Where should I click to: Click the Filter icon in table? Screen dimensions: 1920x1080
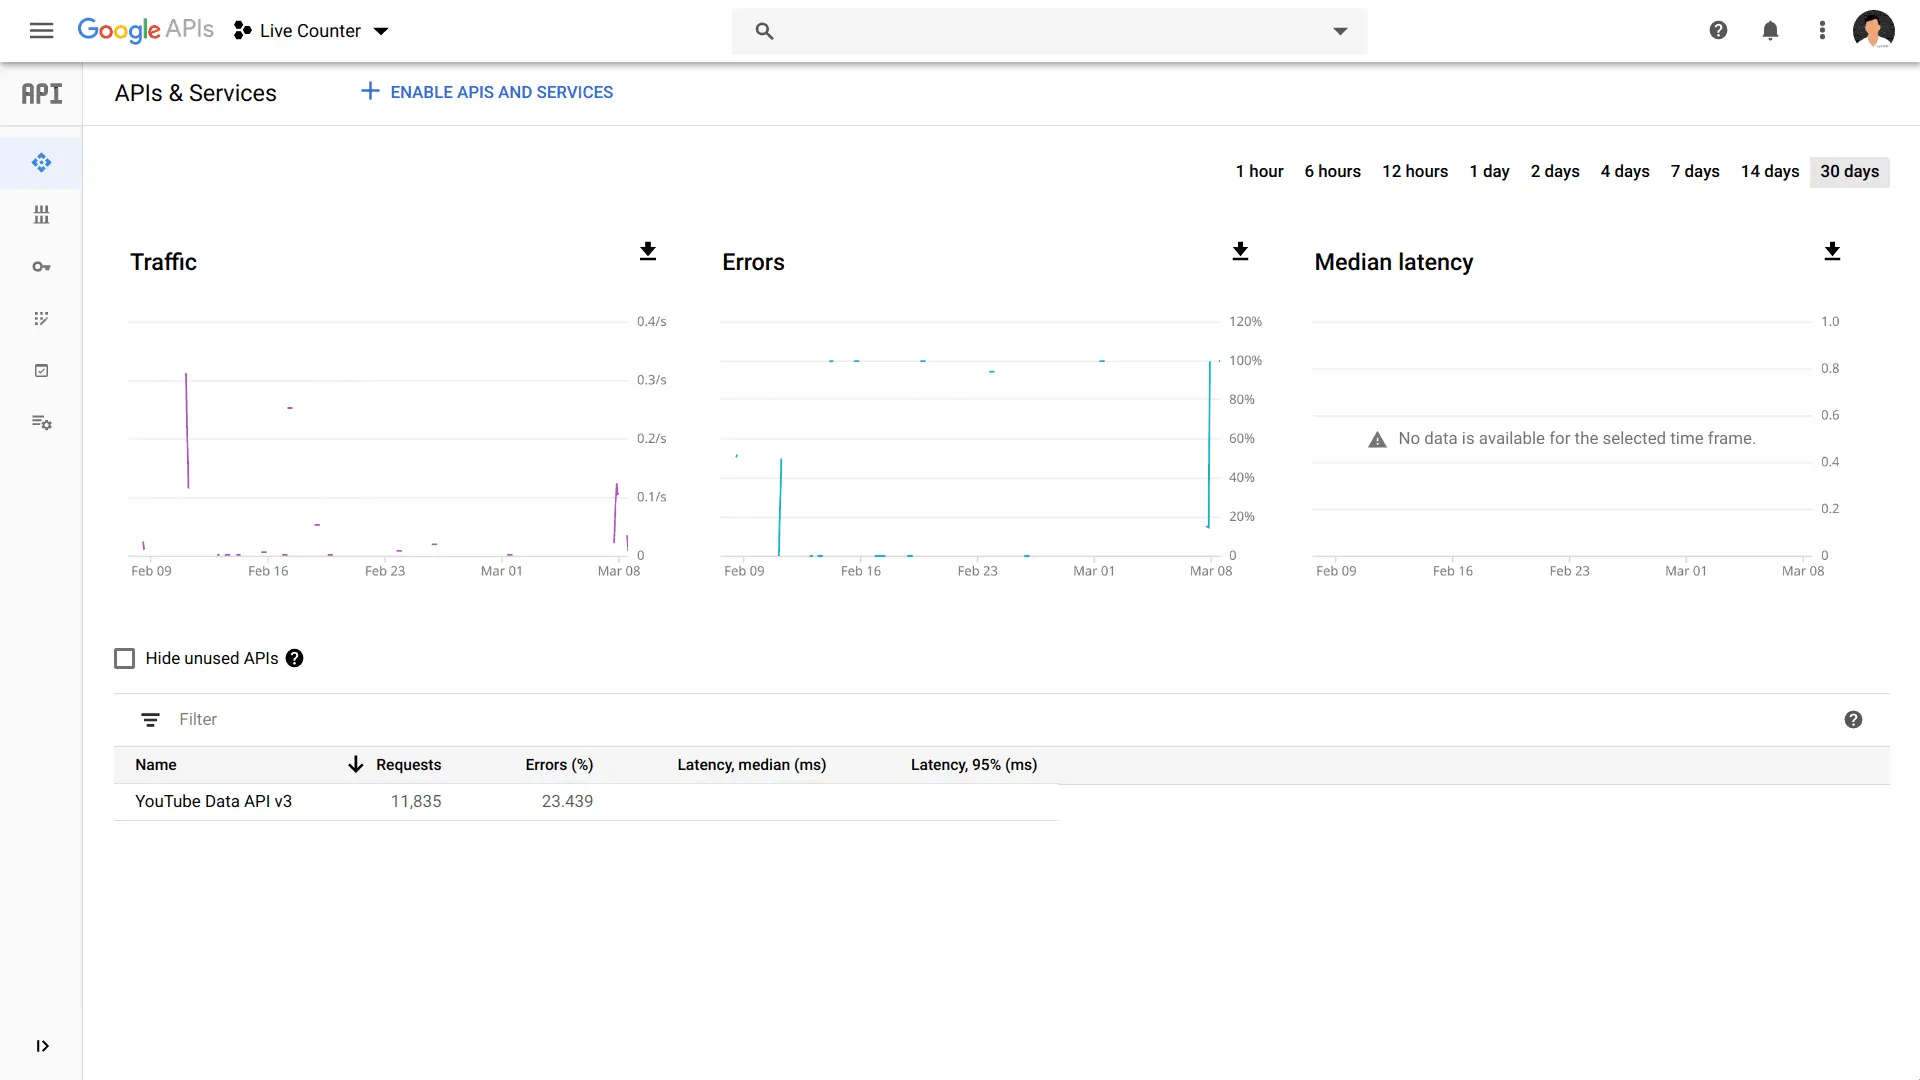pyautogui.click(x=150, y=719)
